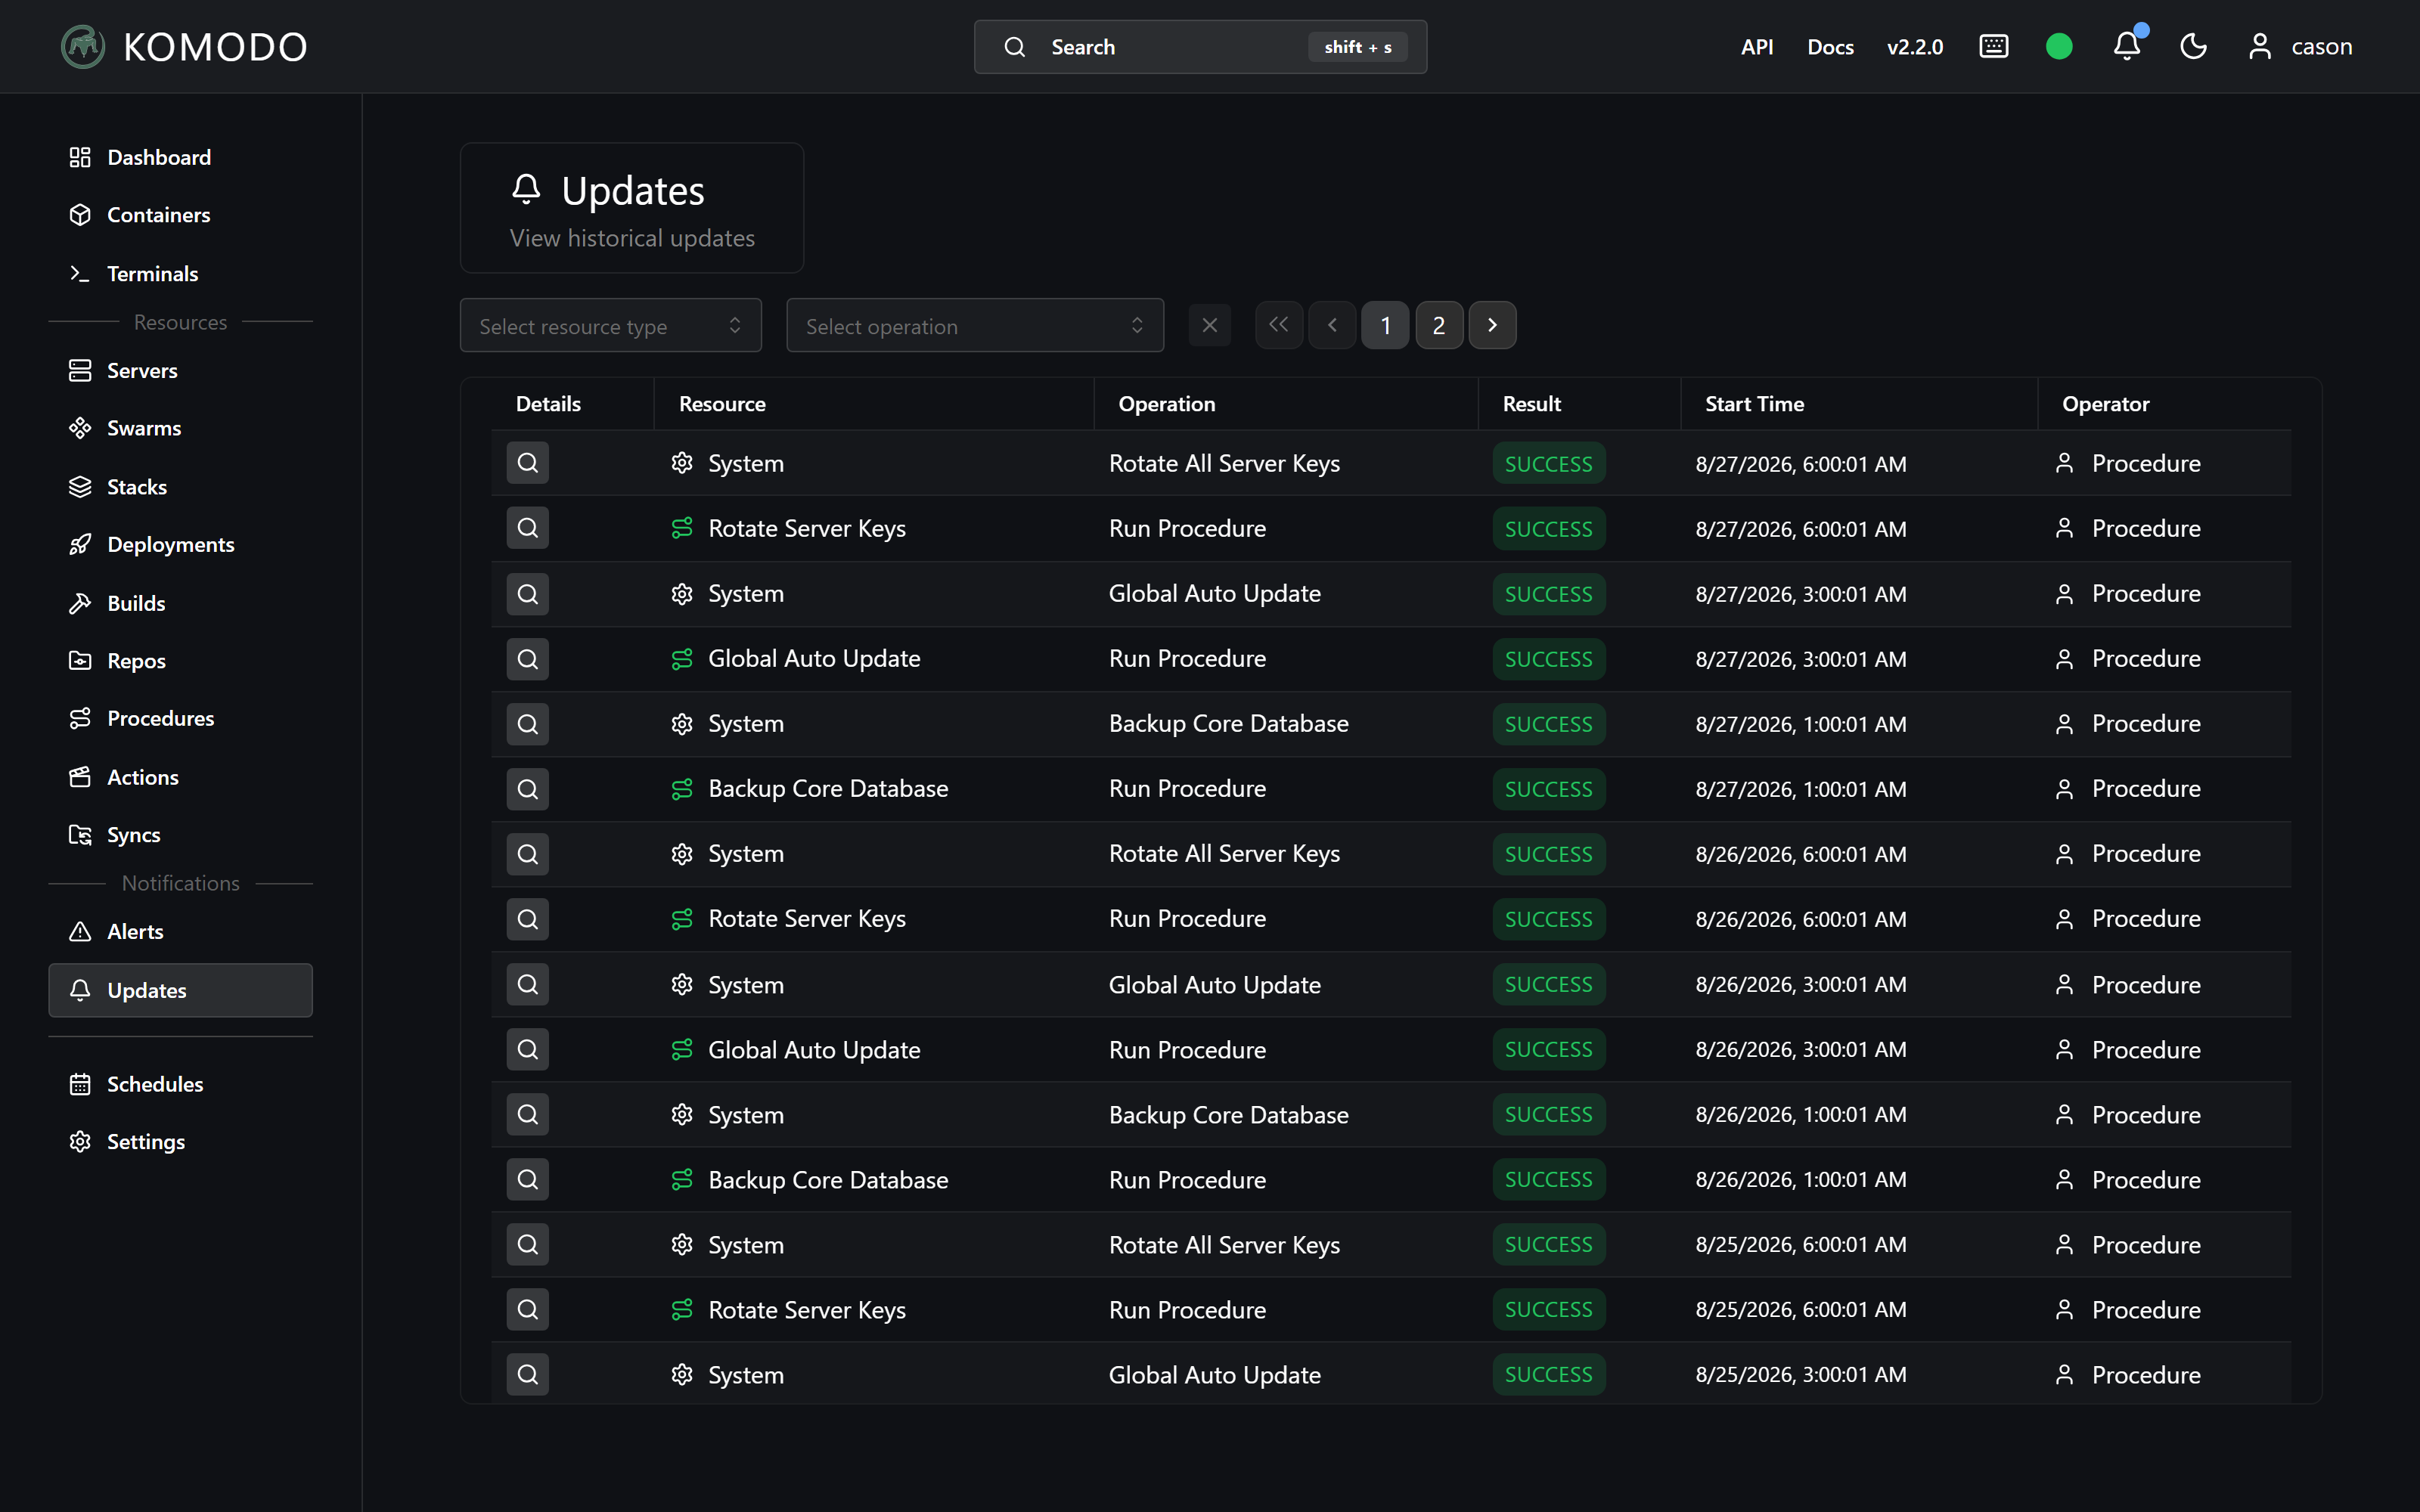View details of 8/27 Rotate Server Keys Run Procedure
Image resolution: width=2420 pixels, height=1512 pixels.
(527, 528)
